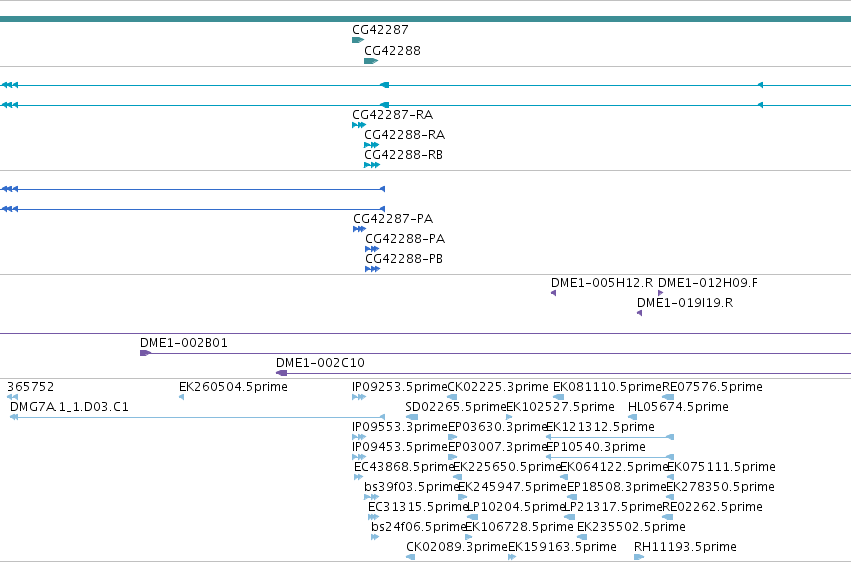Select the EK075111.5prime EST label
Image resolution: width=851 pixels, height=562 pixels.
[x=721, y=468]
